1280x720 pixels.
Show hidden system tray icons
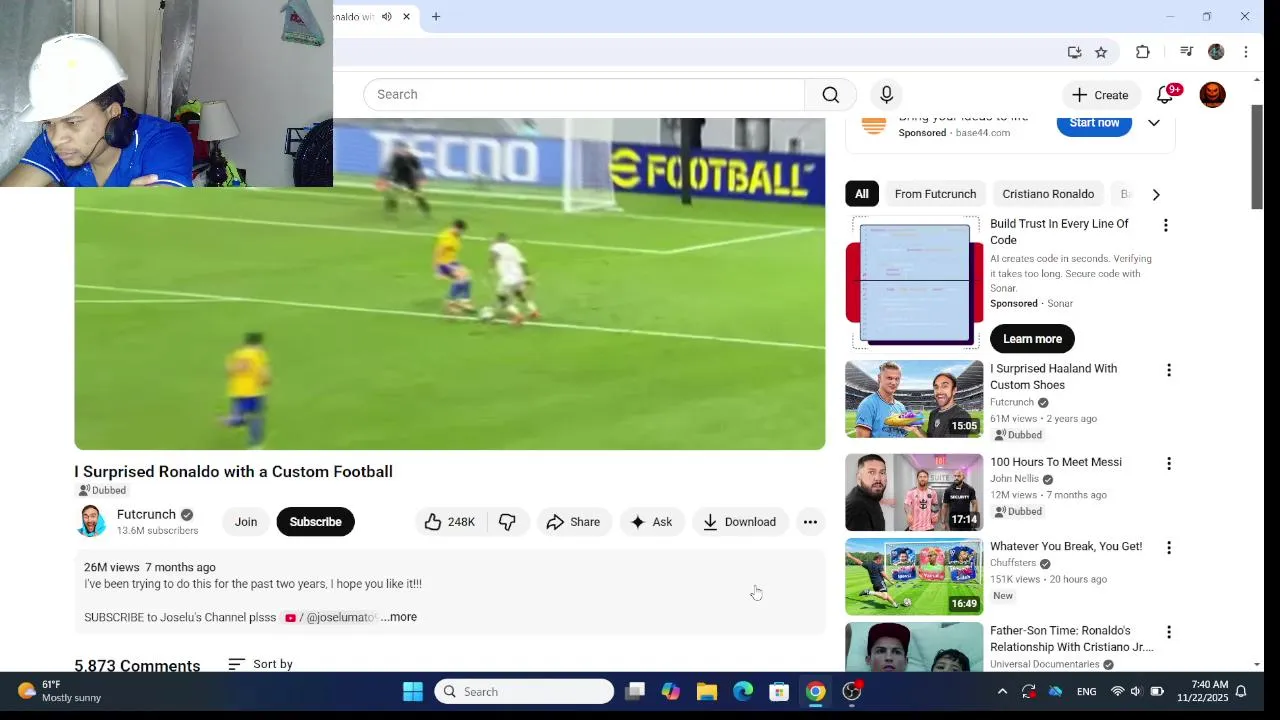pos(1002,691)
